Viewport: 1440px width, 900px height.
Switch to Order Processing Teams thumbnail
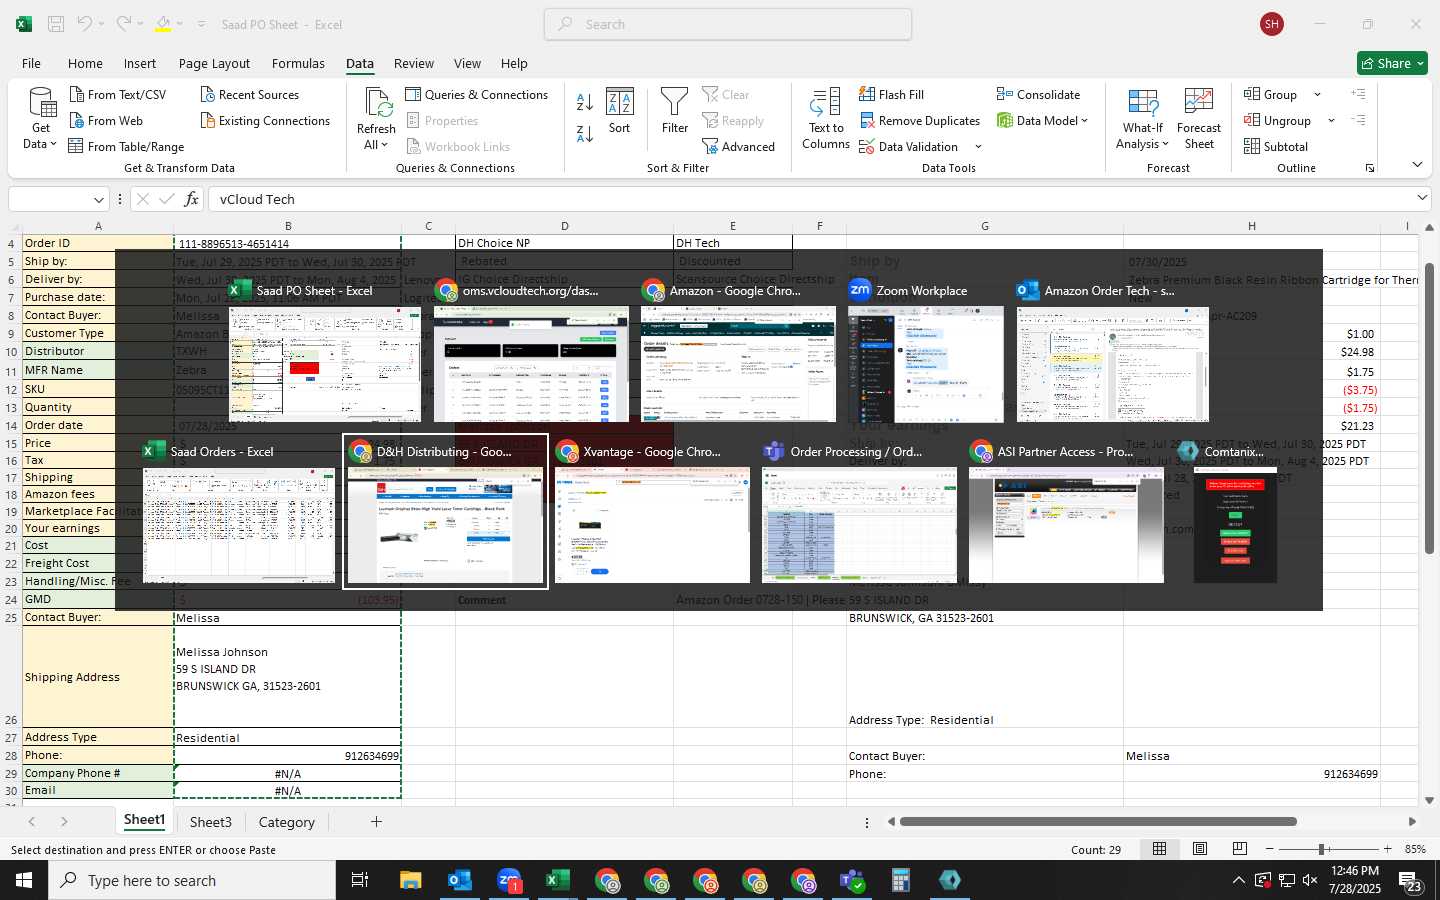pos(859,512)
